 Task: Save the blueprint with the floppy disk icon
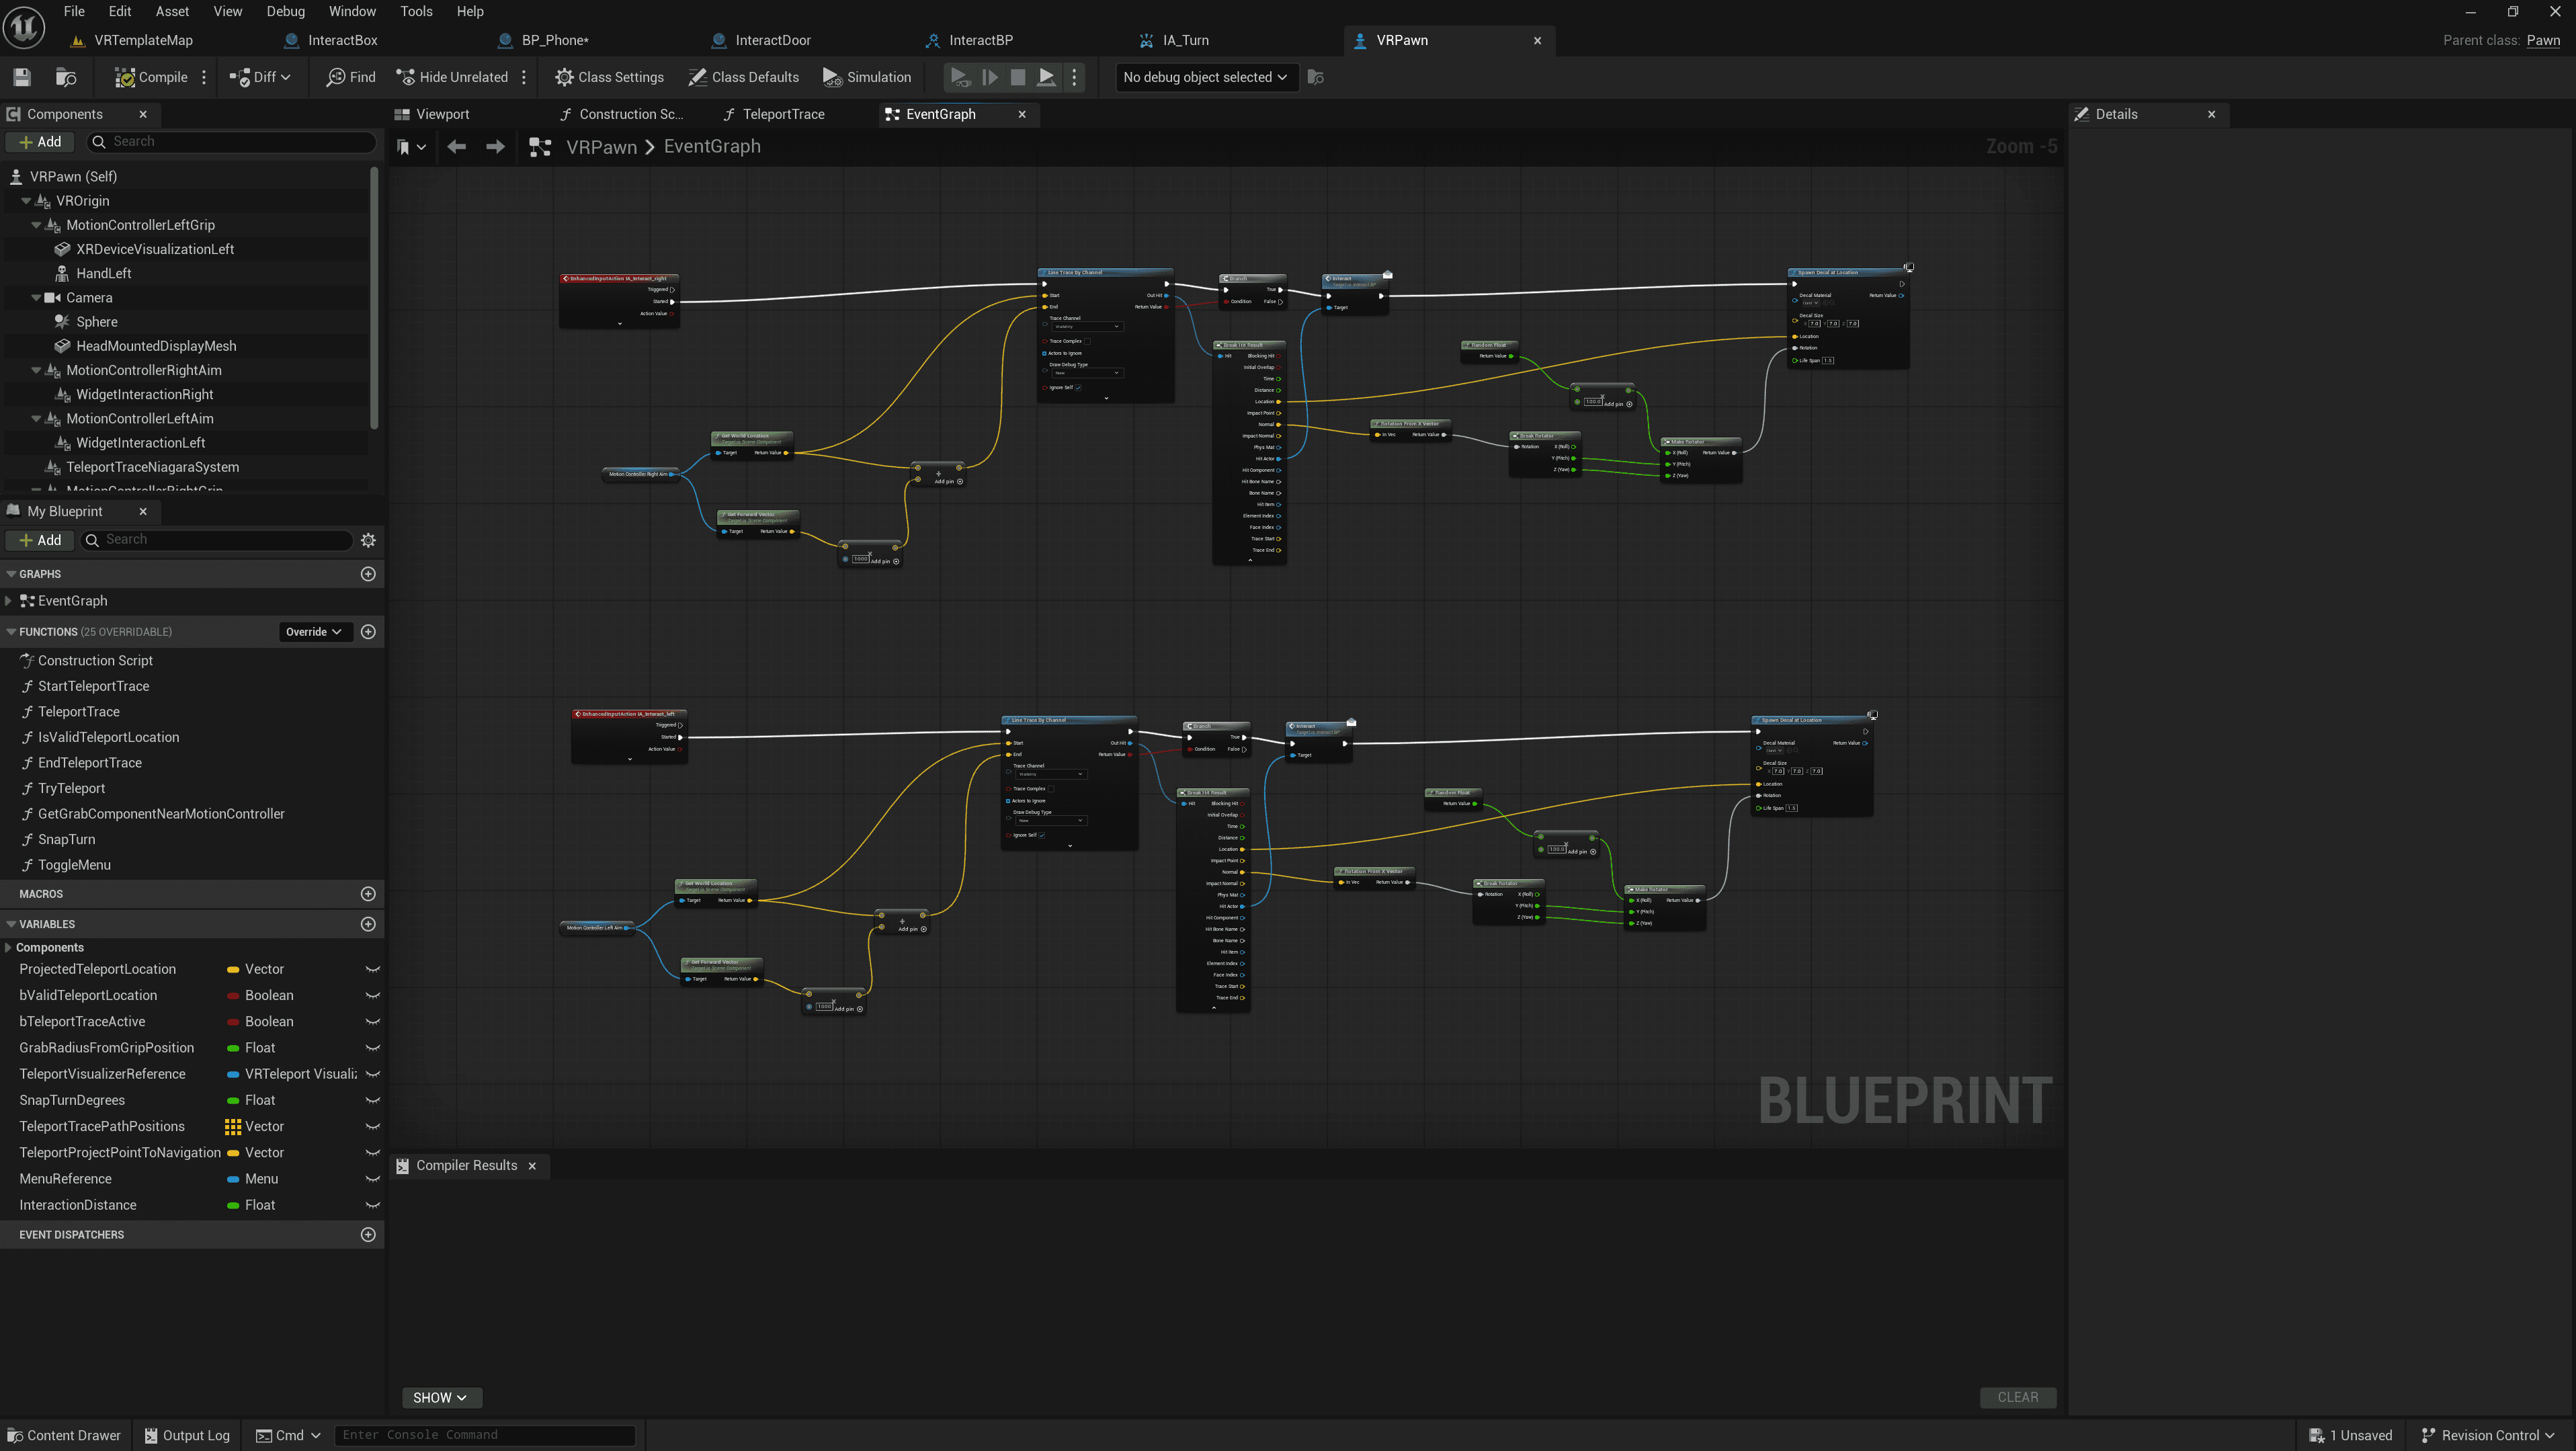(22, 77)
